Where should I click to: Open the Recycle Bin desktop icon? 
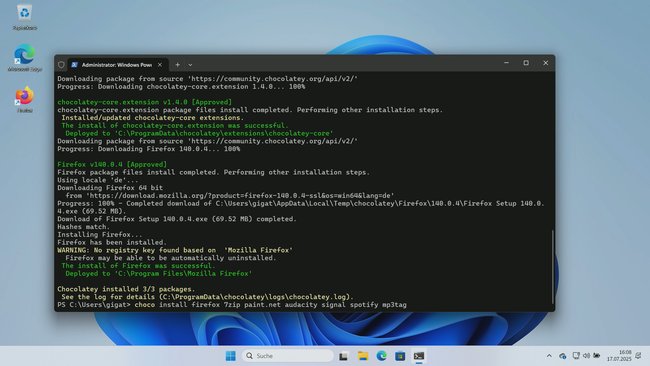(x=24, y=17)
